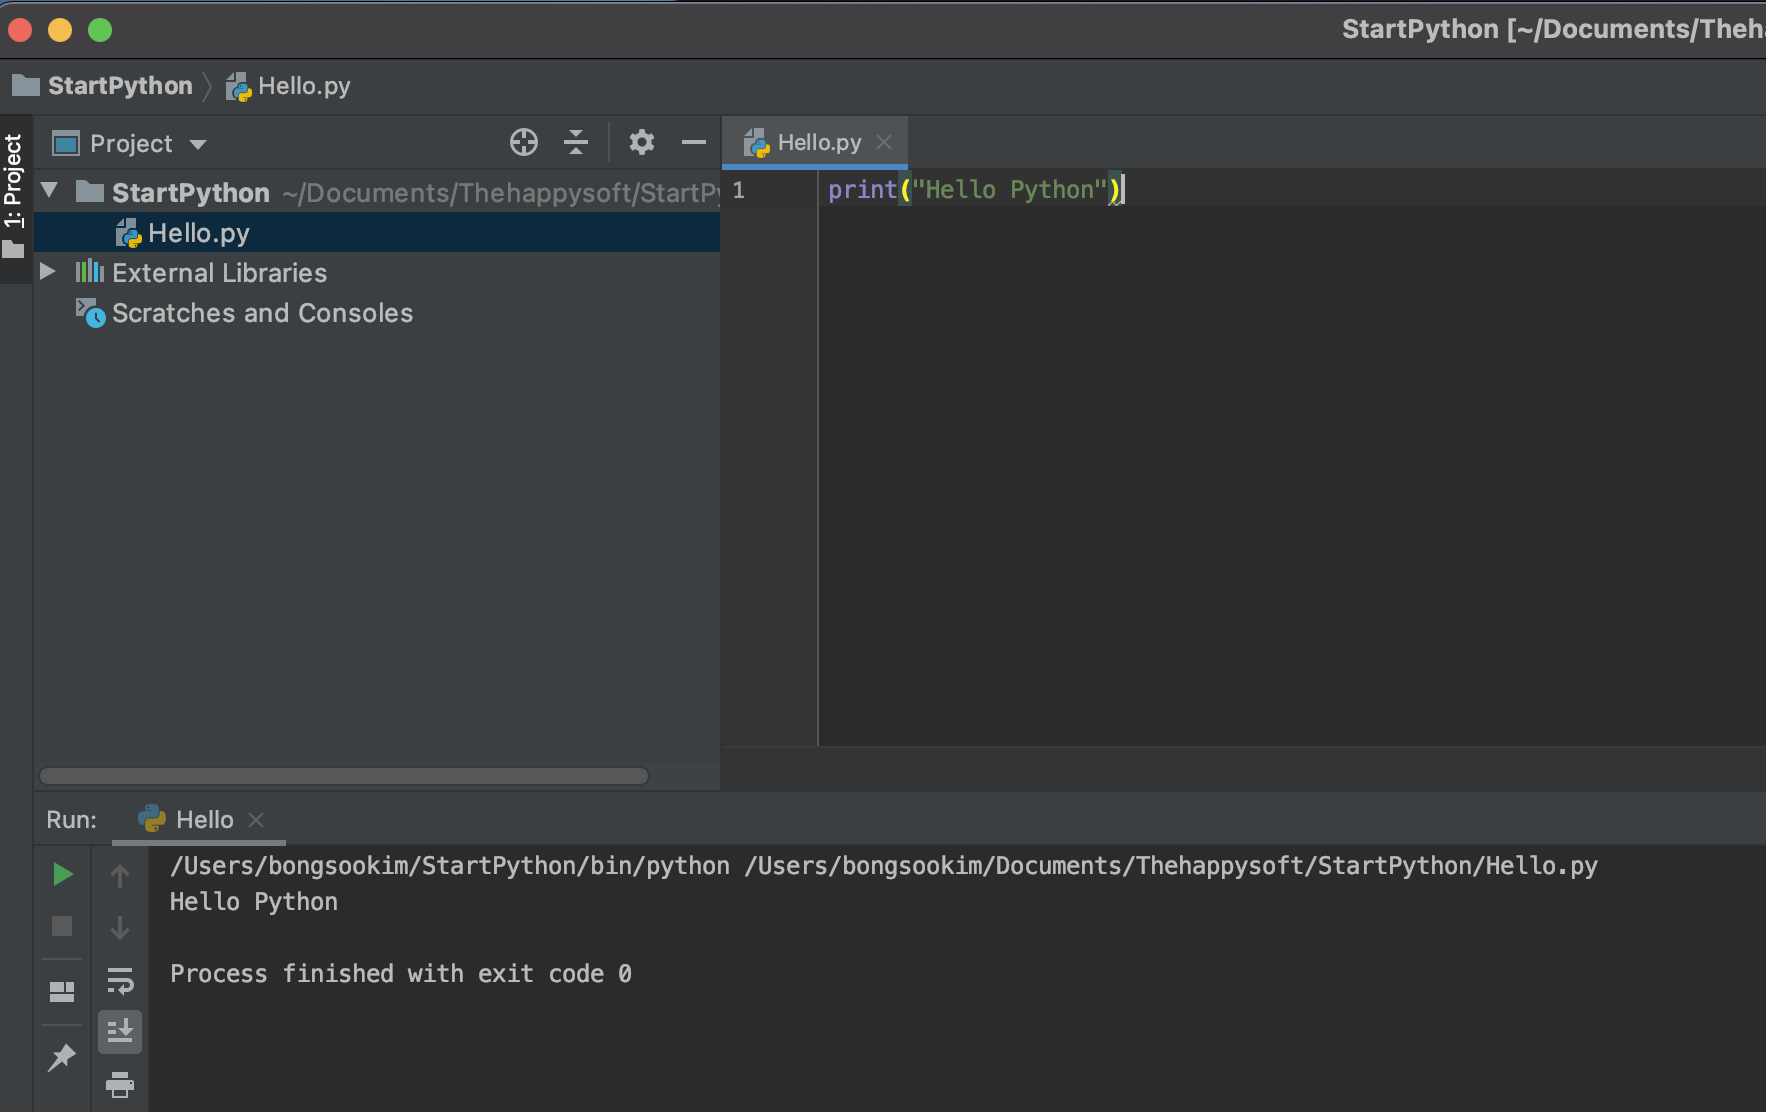
Task: Click the print console output icon
Action: tap(120, 1084)
